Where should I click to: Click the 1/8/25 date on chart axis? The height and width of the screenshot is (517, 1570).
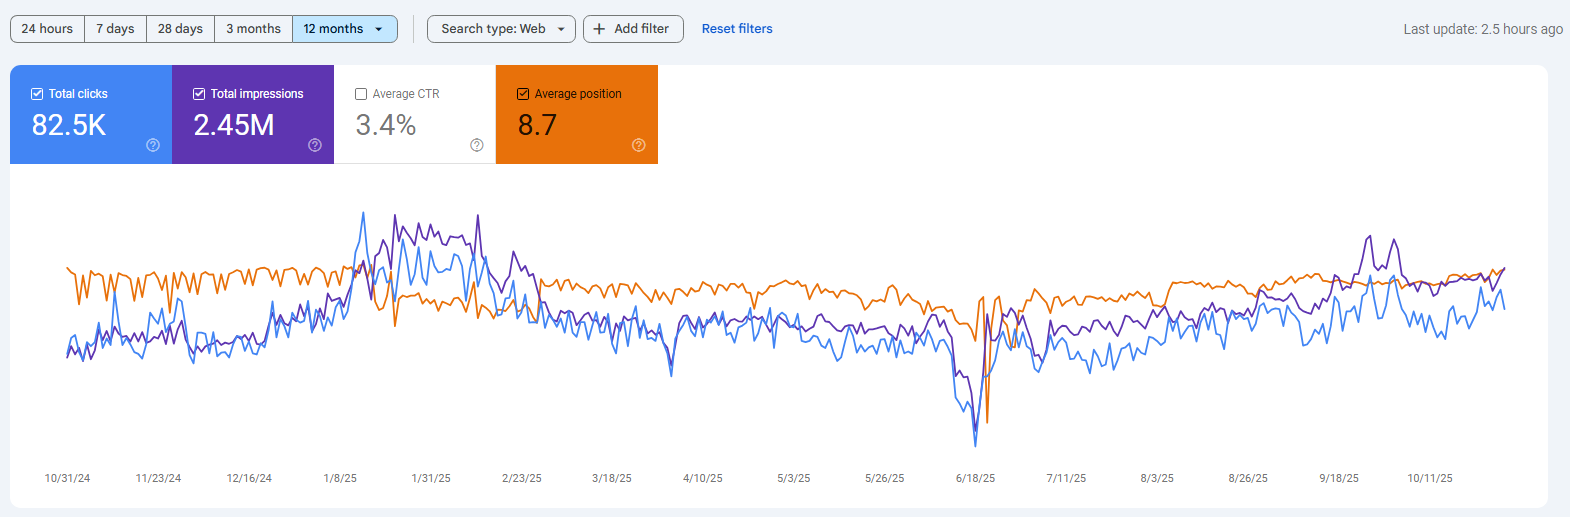(340, 478)
